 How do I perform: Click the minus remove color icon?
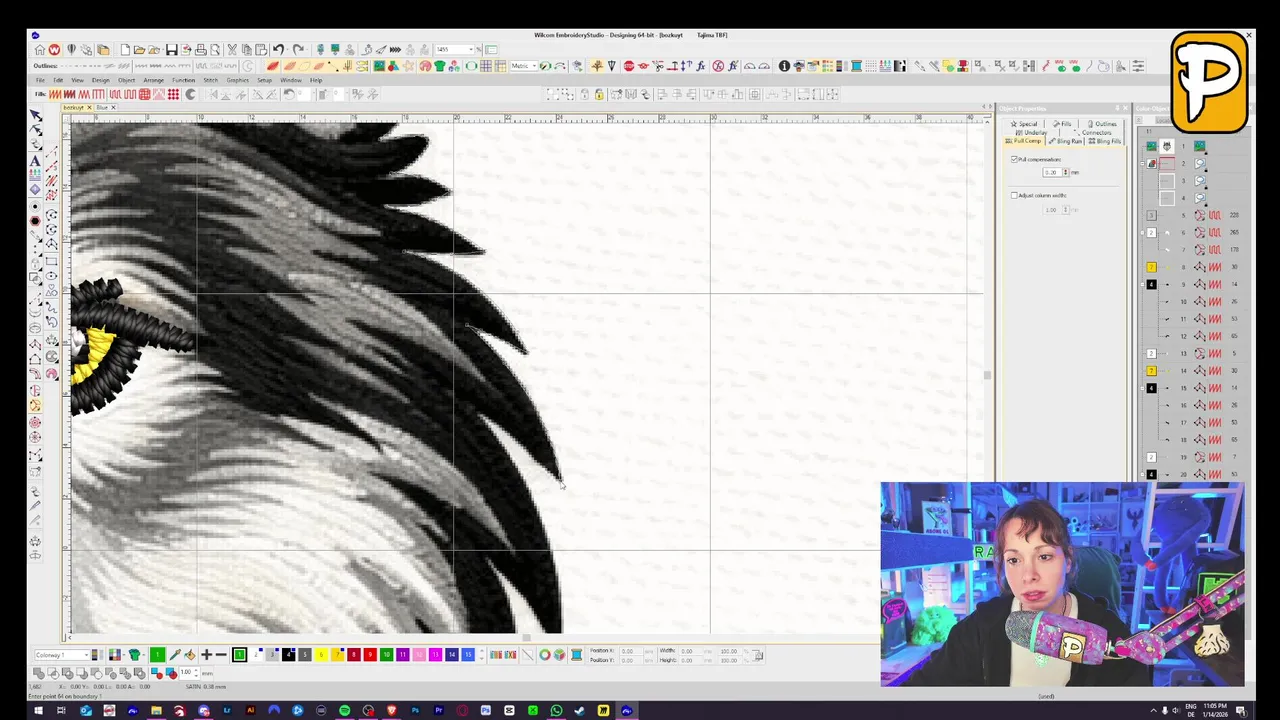(221, 655)
